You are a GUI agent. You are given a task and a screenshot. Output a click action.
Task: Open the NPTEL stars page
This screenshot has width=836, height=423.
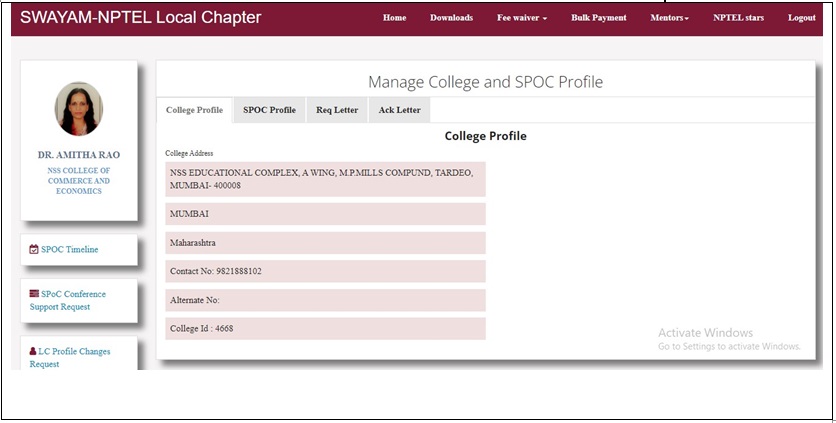[x=738, y=18]
